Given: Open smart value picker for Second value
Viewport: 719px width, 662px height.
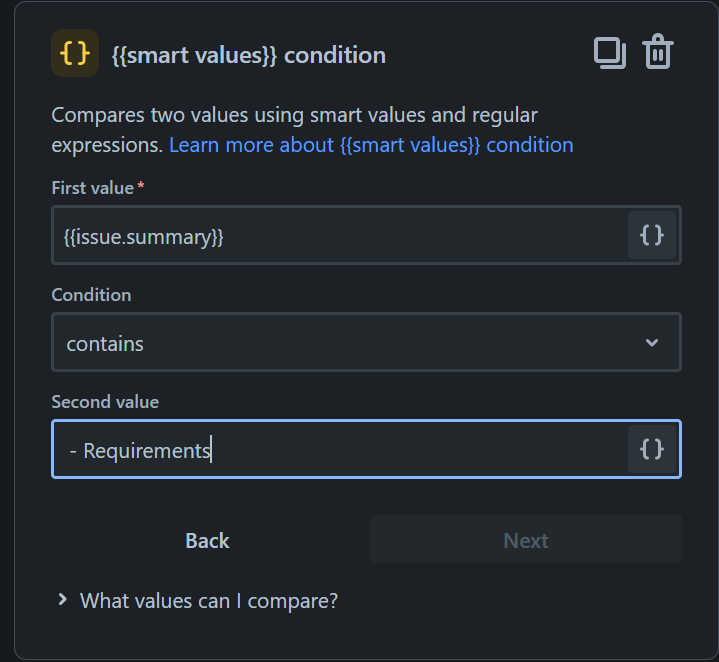Looking at the screenshot, I should 652,450.
